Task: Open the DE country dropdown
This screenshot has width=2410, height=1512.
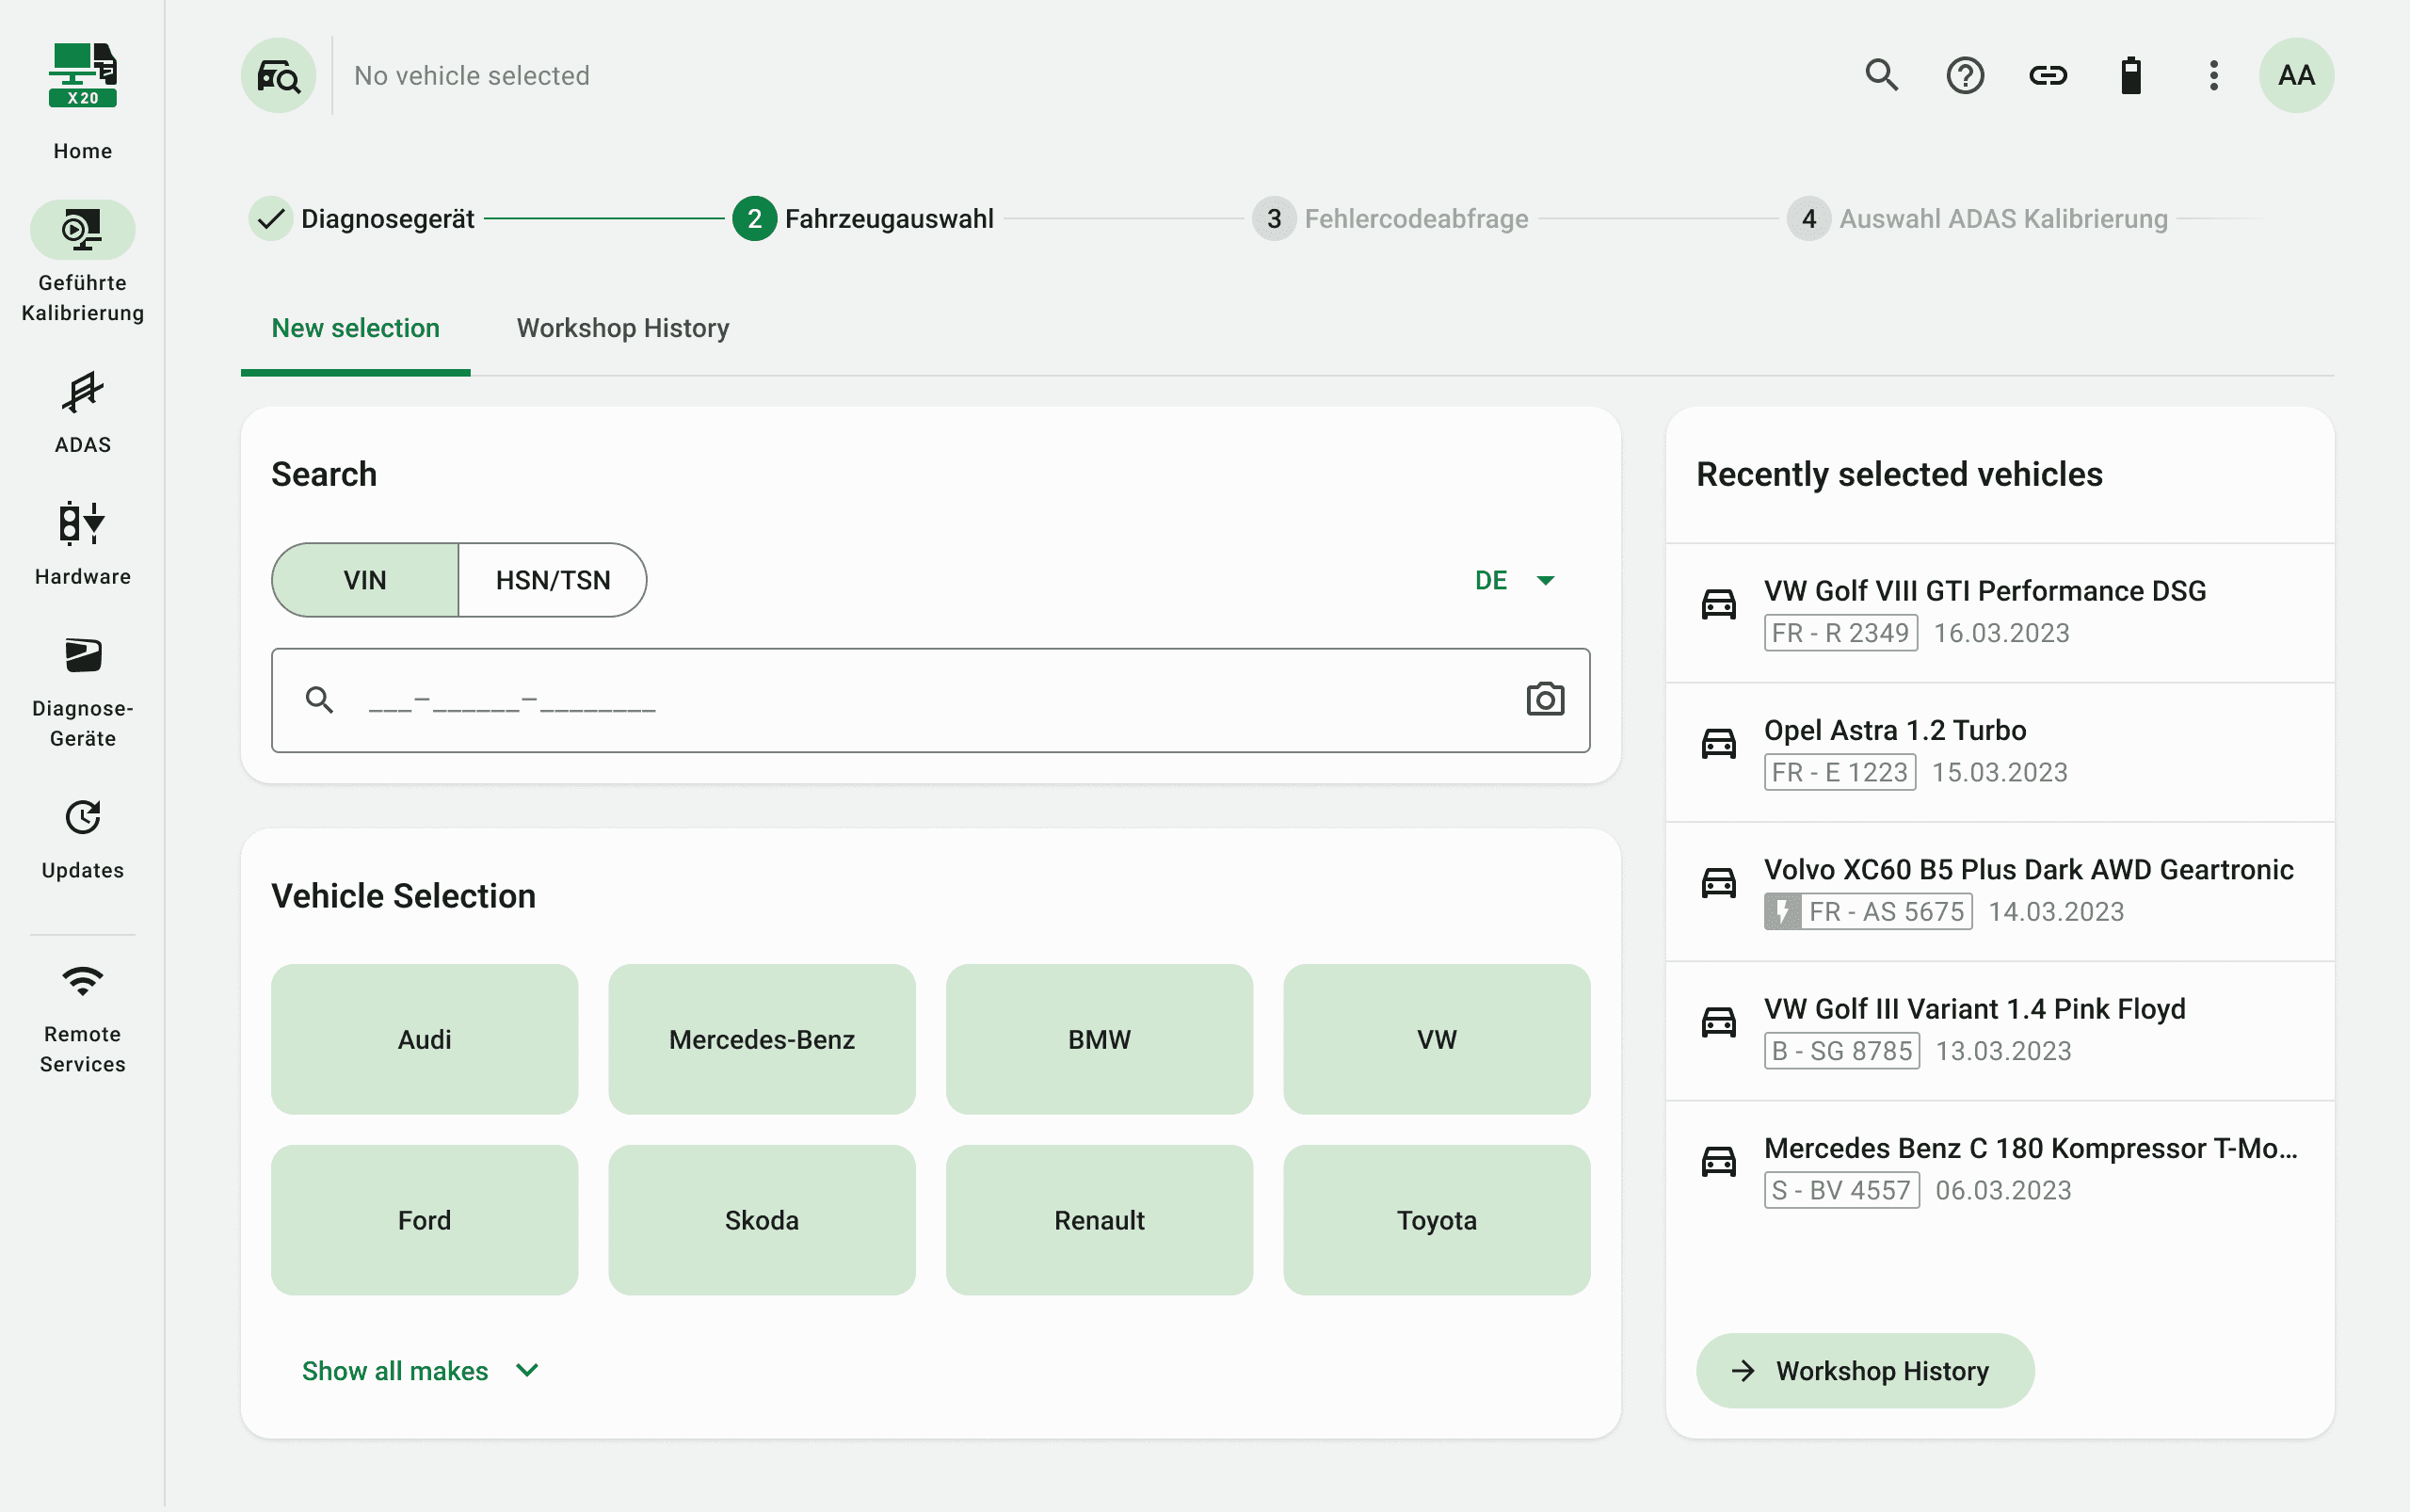Action: coord(1515,580)
